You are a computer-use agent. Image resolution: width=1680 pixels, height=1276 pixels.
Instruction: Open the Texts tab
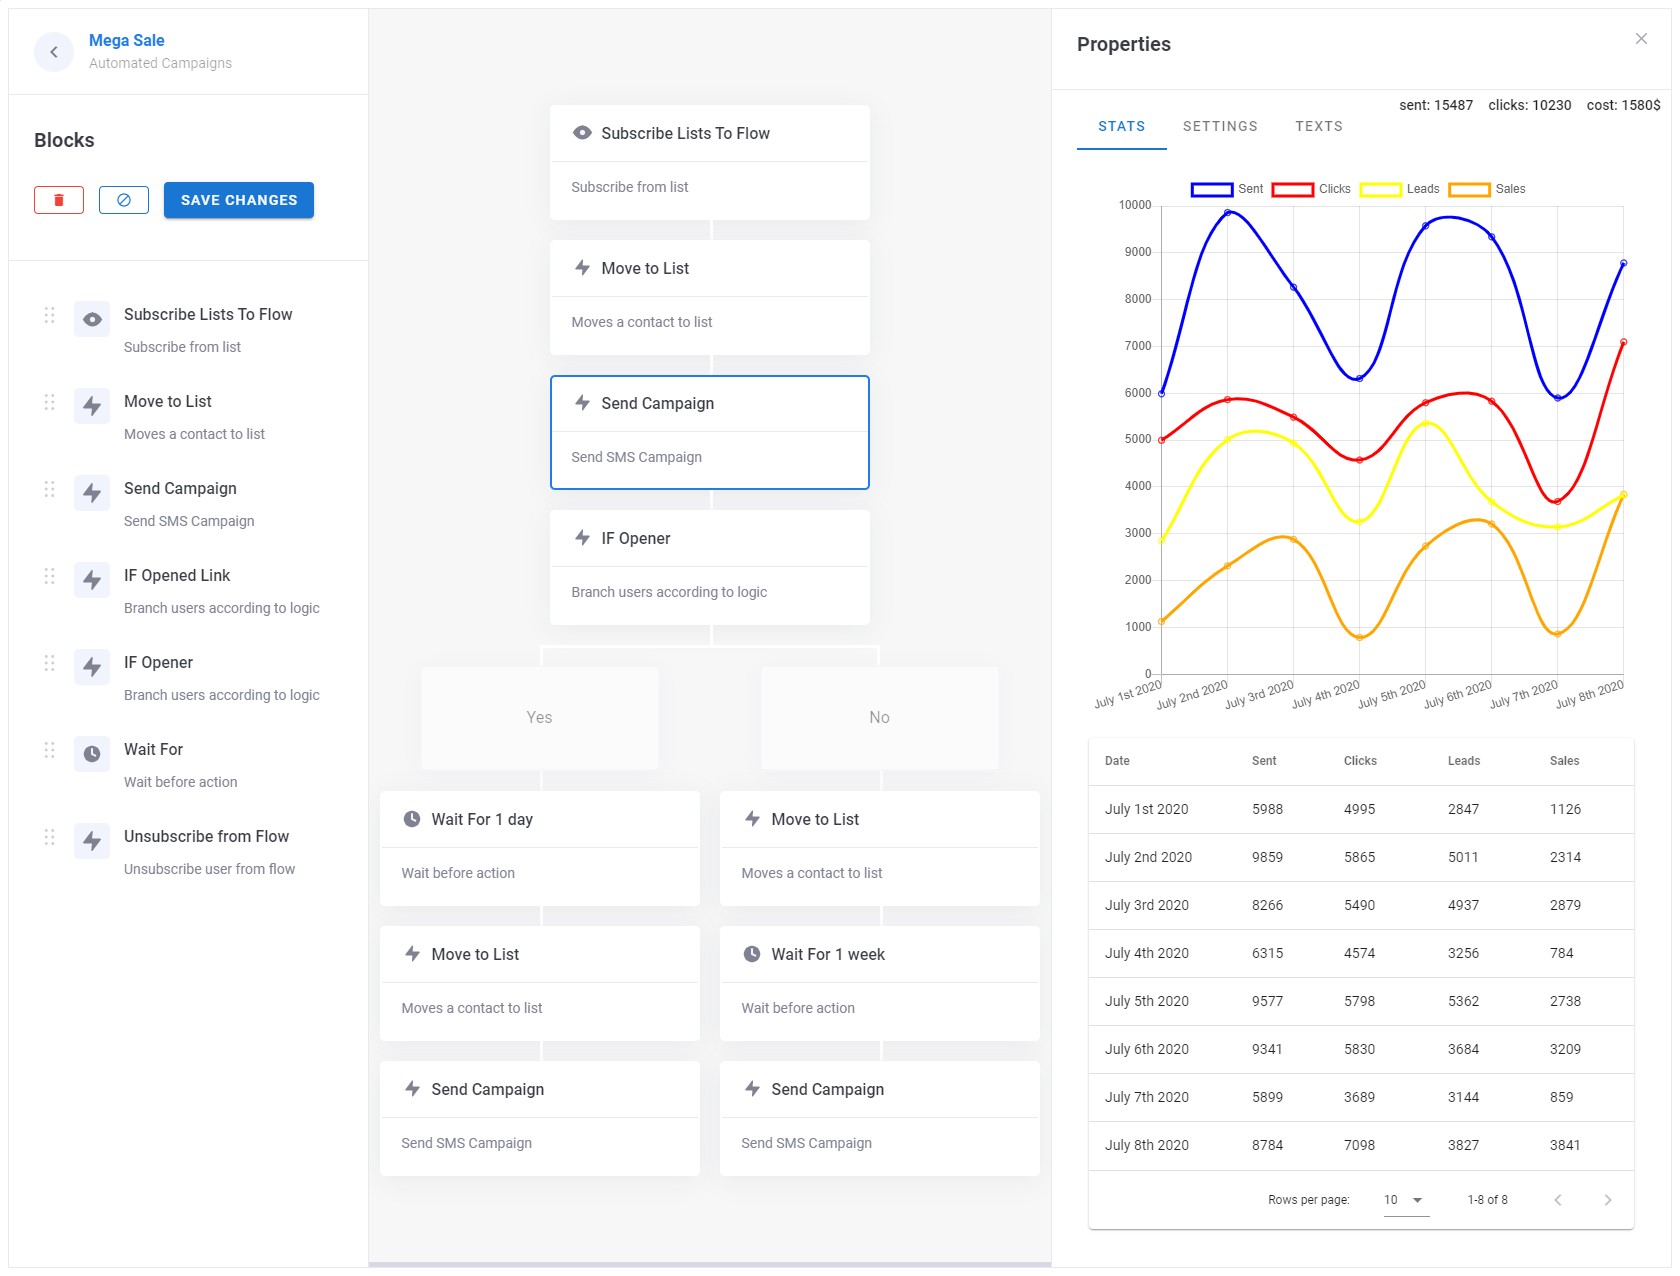[x=1318, y=126]
